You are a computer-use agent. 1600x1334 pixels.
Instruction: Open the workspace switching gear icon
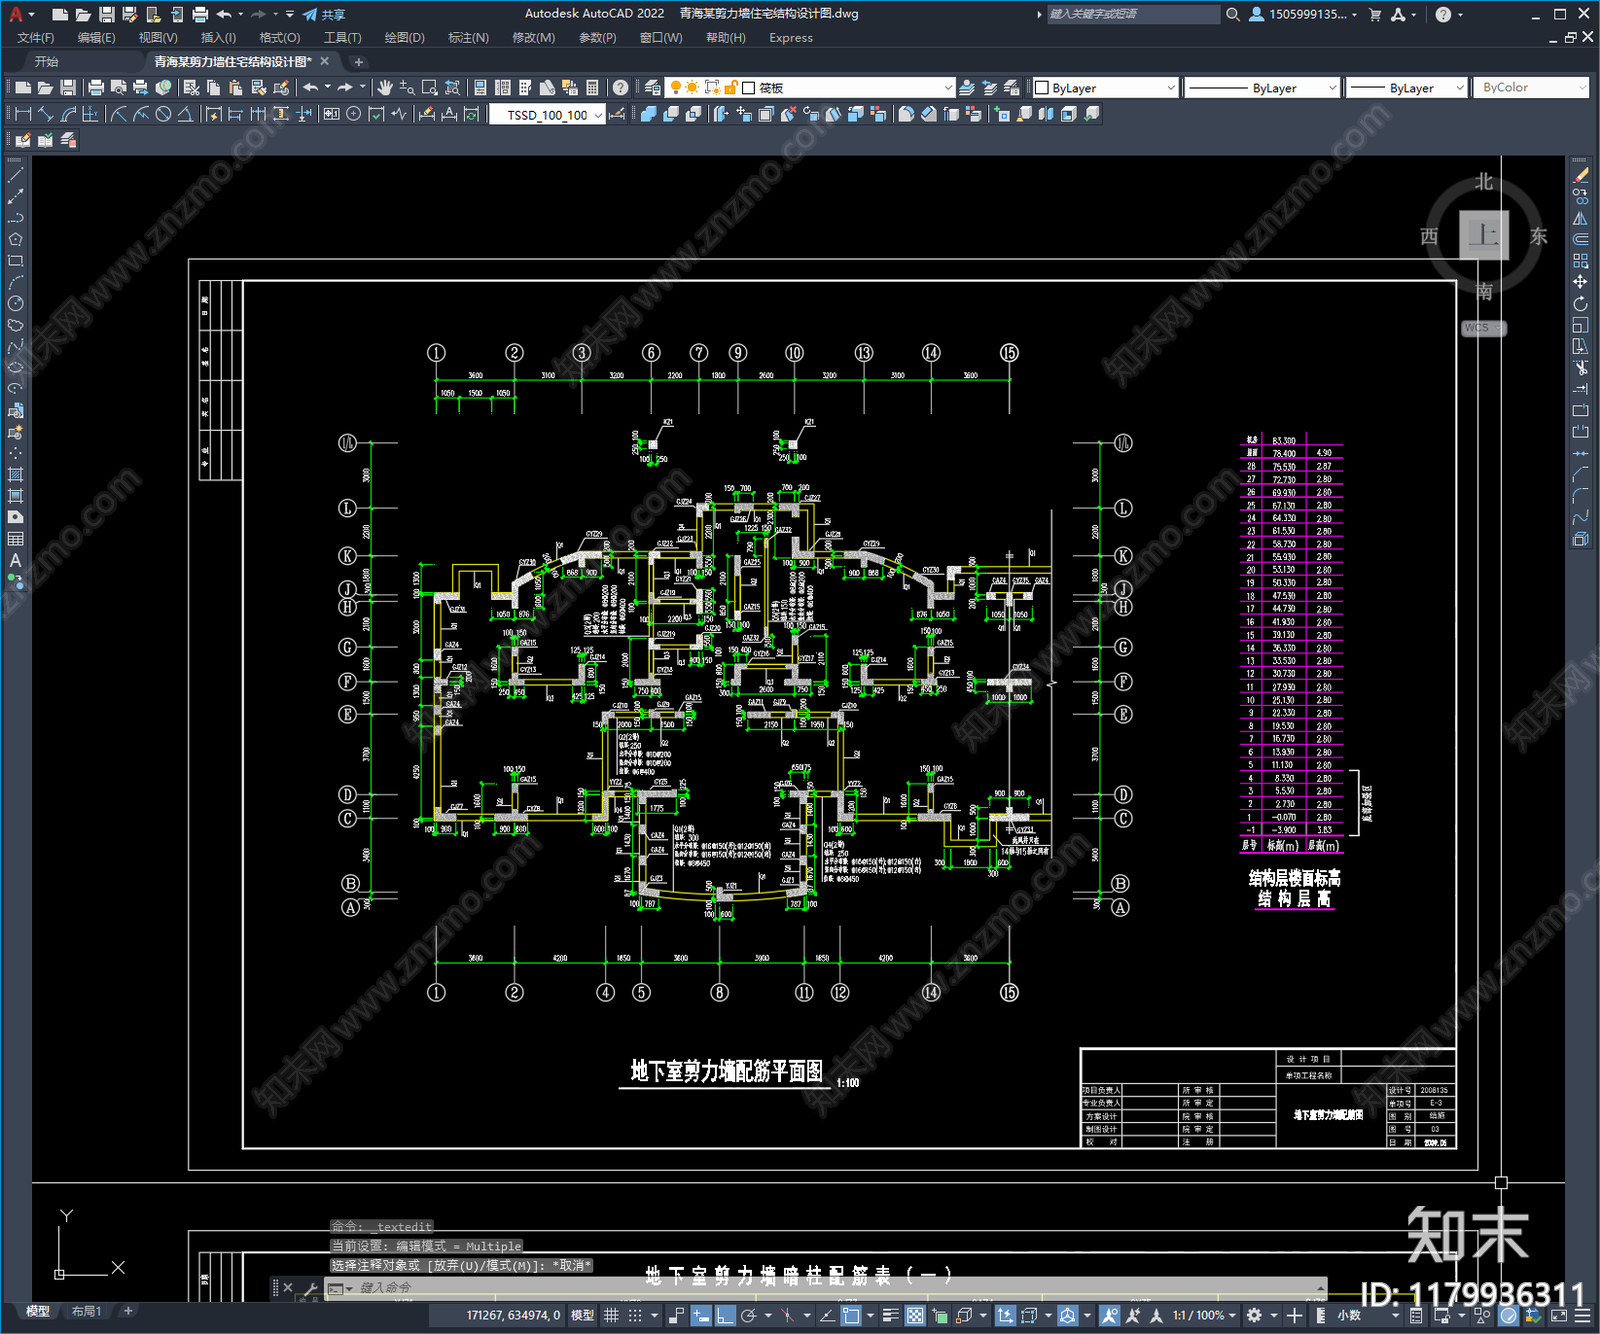[1254, 1315]
